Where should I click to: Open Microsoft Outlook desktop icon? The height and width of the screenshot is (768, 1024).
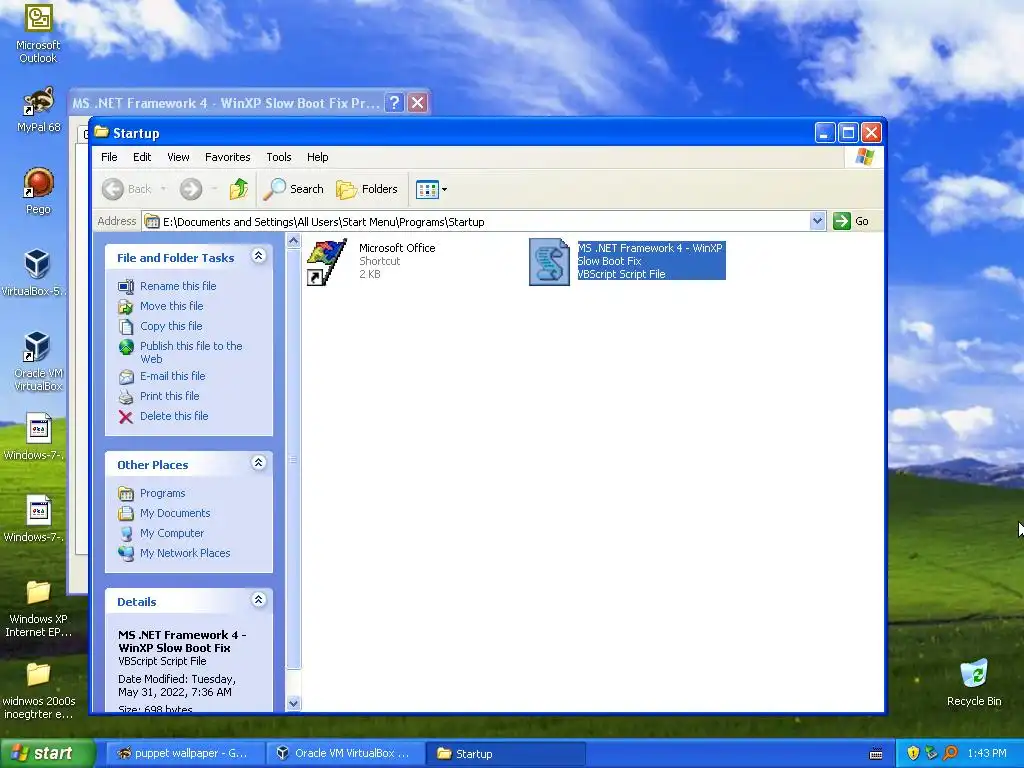tap(38, 33)
